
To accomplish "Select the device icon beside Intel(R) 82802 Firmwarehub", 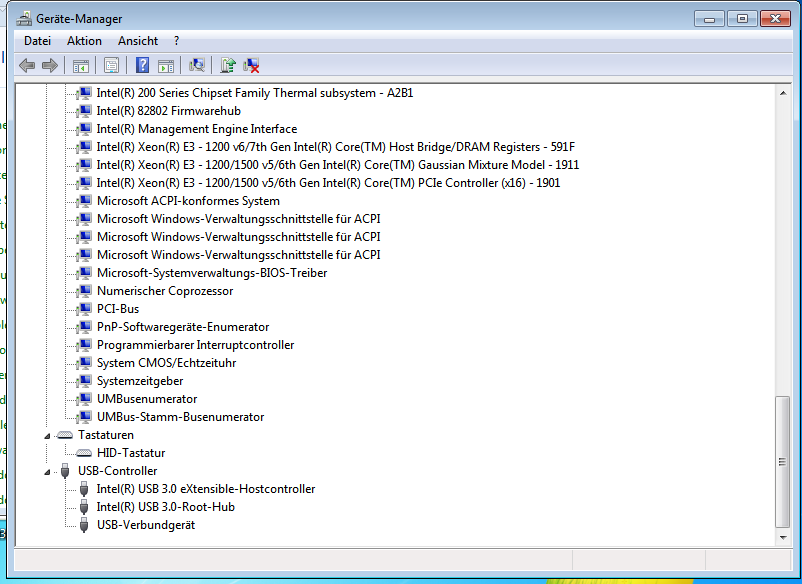I will (84, 111).
